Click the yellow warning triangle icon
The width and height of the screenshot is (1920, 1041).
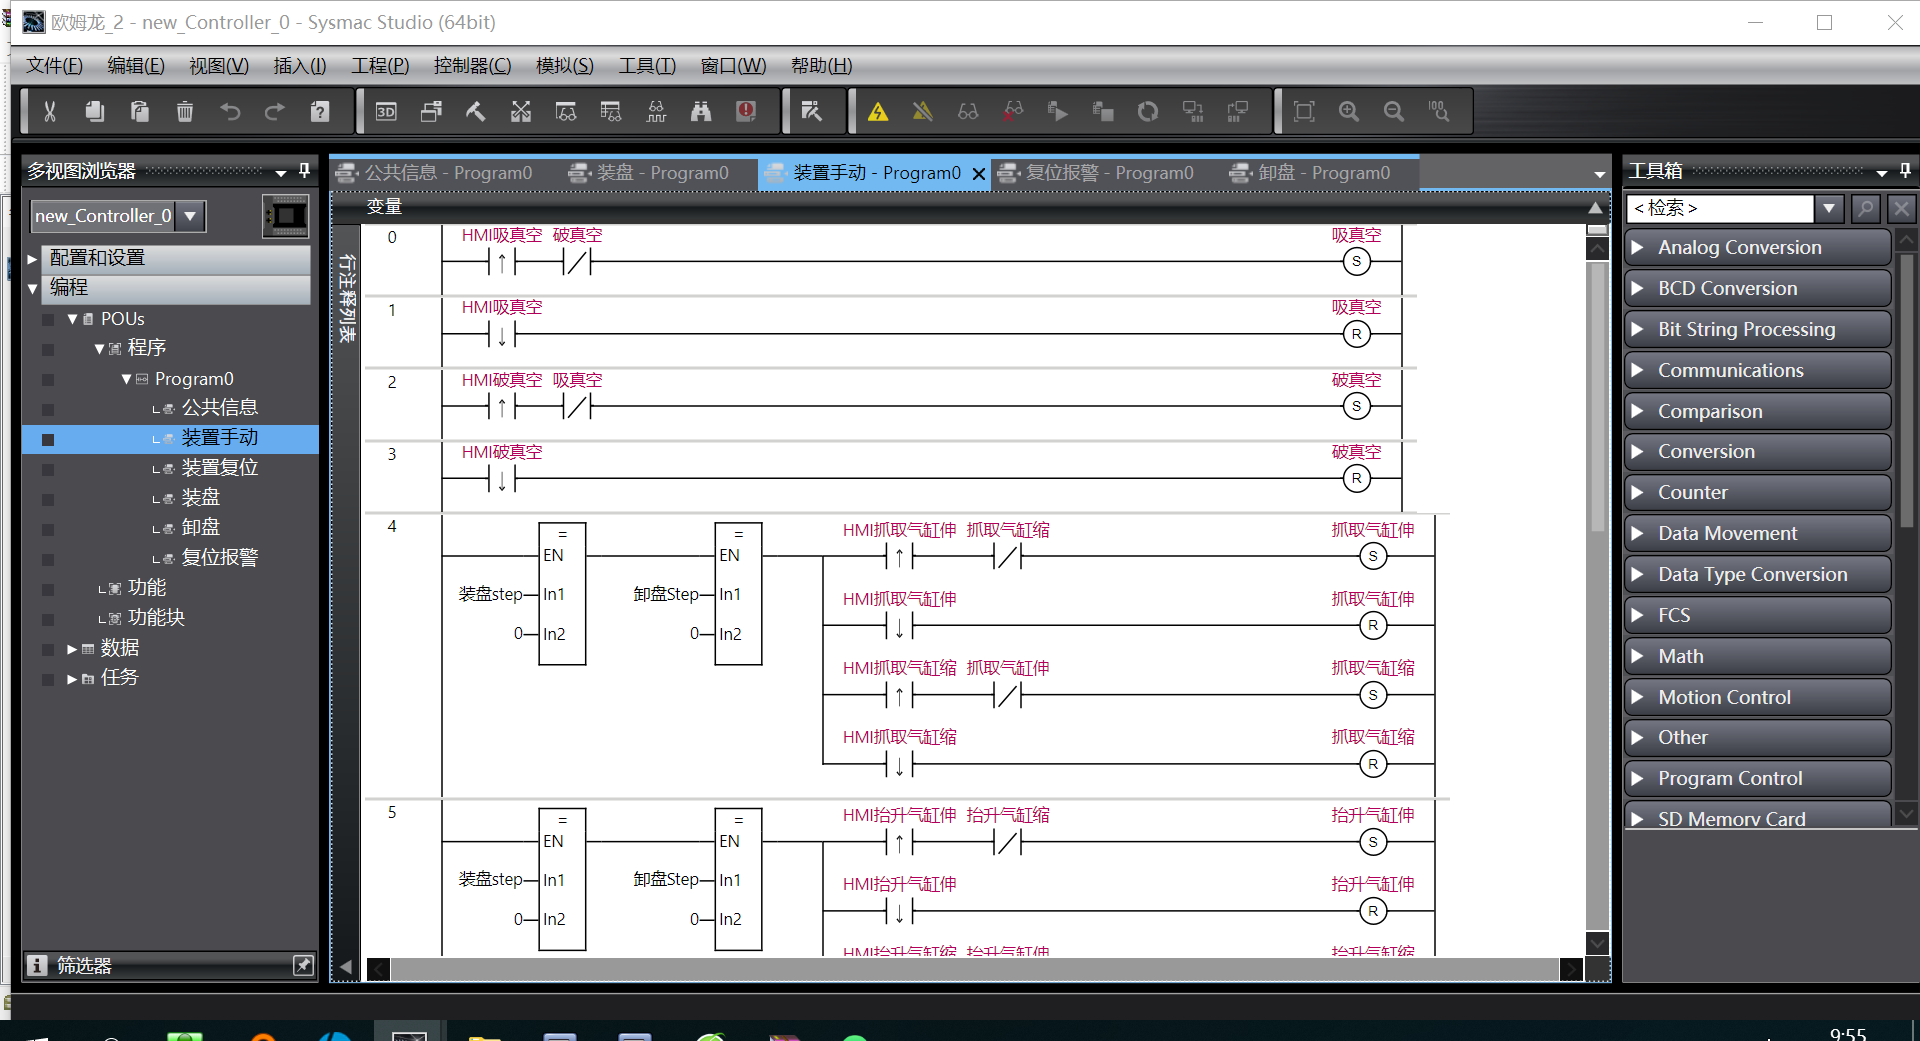click(878, 111)
